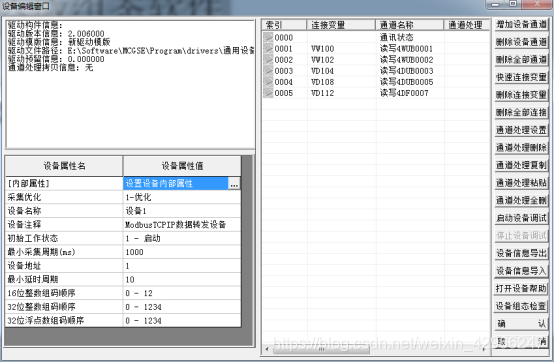Click the horizontal scrollbar left arrow
This screenshot has width=554, height=362.
(267, 349)
